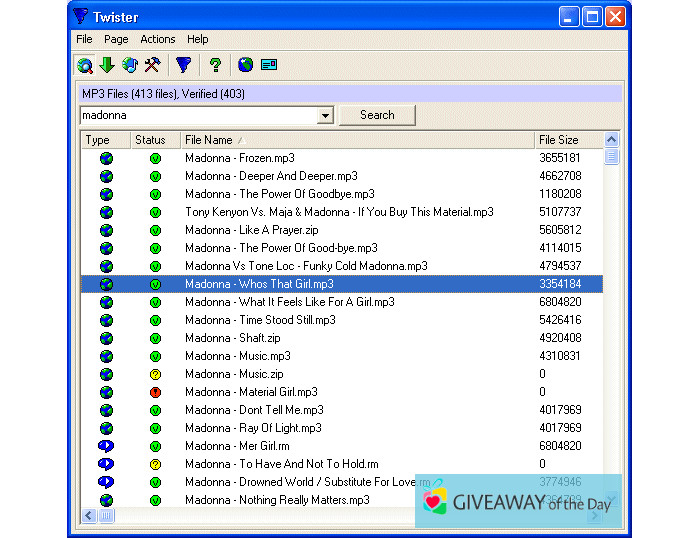The width and height of the screenshot is (700, 538).
Task: Click the blue Twister tornado toolbar icon
Action: (183, 65)
